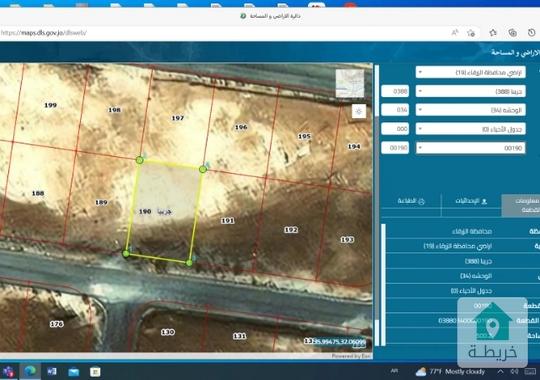540x380 pixels.
Task: Expand the governorate lands (19) dropdown
Action: tap(470, 72)
